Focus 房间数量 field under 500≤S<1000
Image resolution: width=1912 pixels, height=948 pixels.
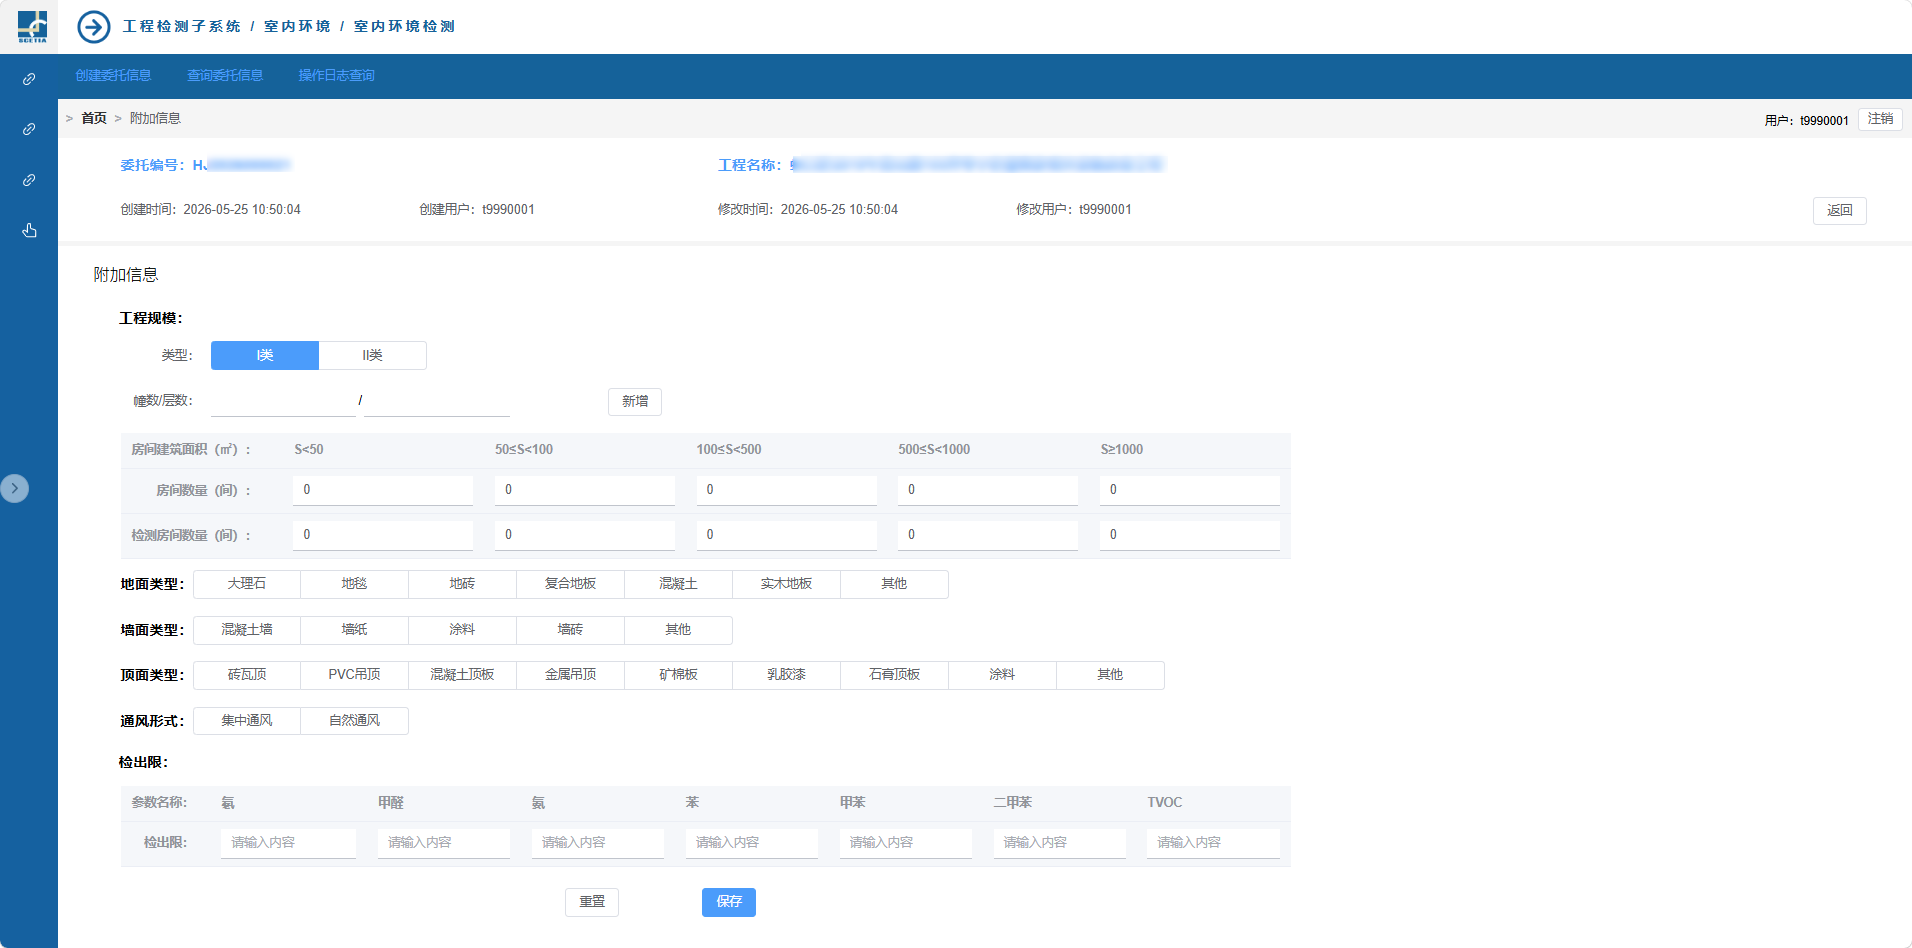(x=988, y=490)
